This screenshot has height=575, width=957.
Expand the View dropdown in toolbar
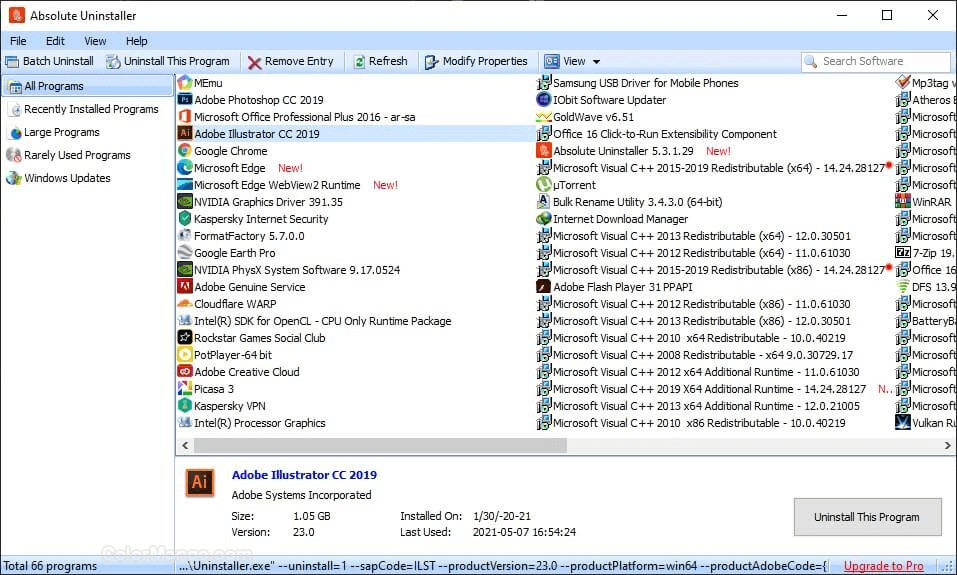tap(596, 62)
